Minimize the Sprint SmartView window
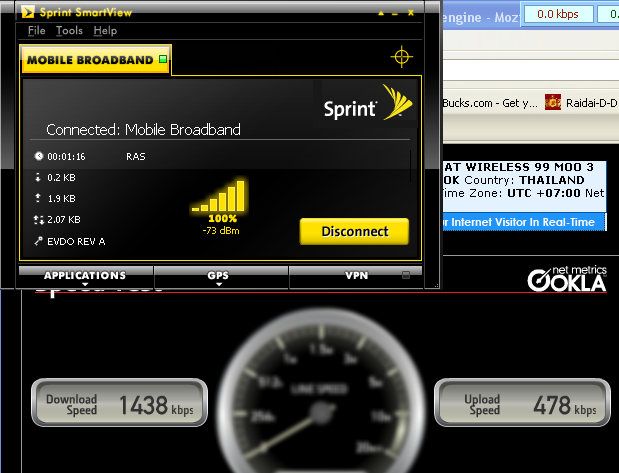Screen dimensions: 619x473 [x=395, y=14]
